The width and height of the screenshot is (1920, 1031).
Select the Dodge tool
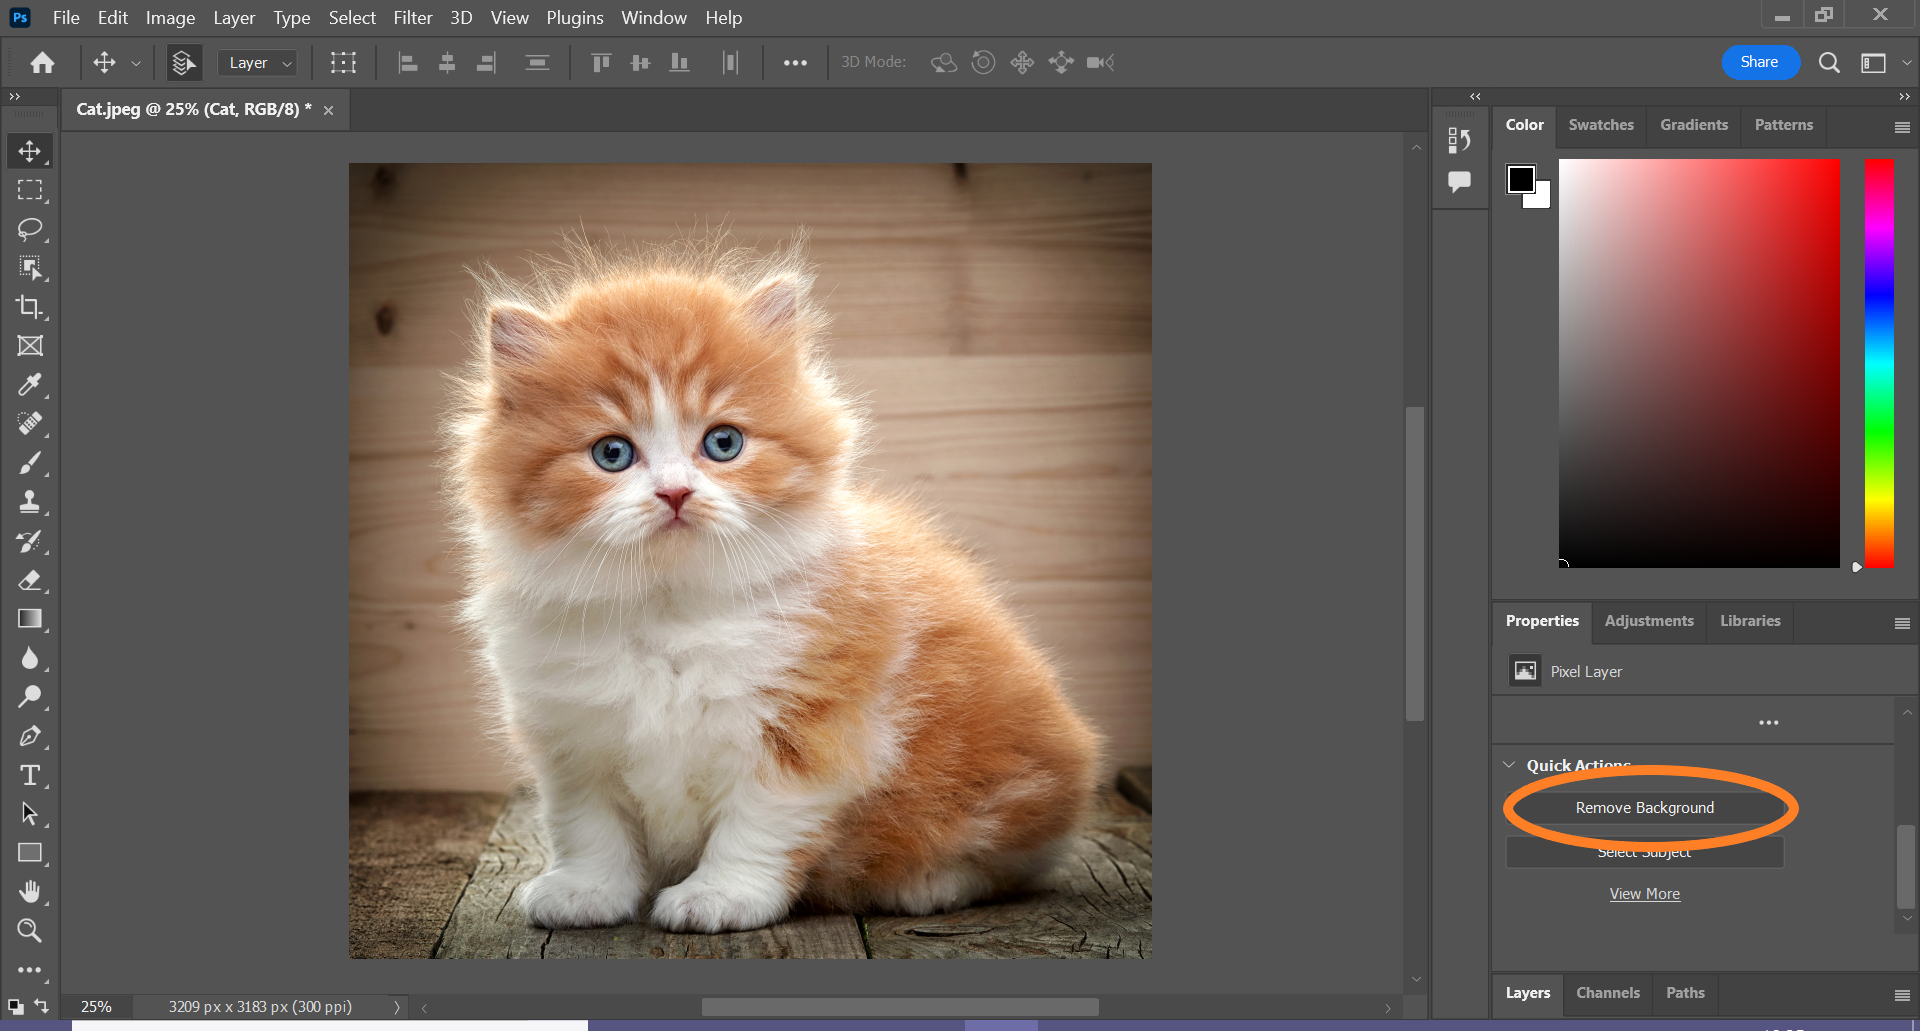click(x=30, y=697)
